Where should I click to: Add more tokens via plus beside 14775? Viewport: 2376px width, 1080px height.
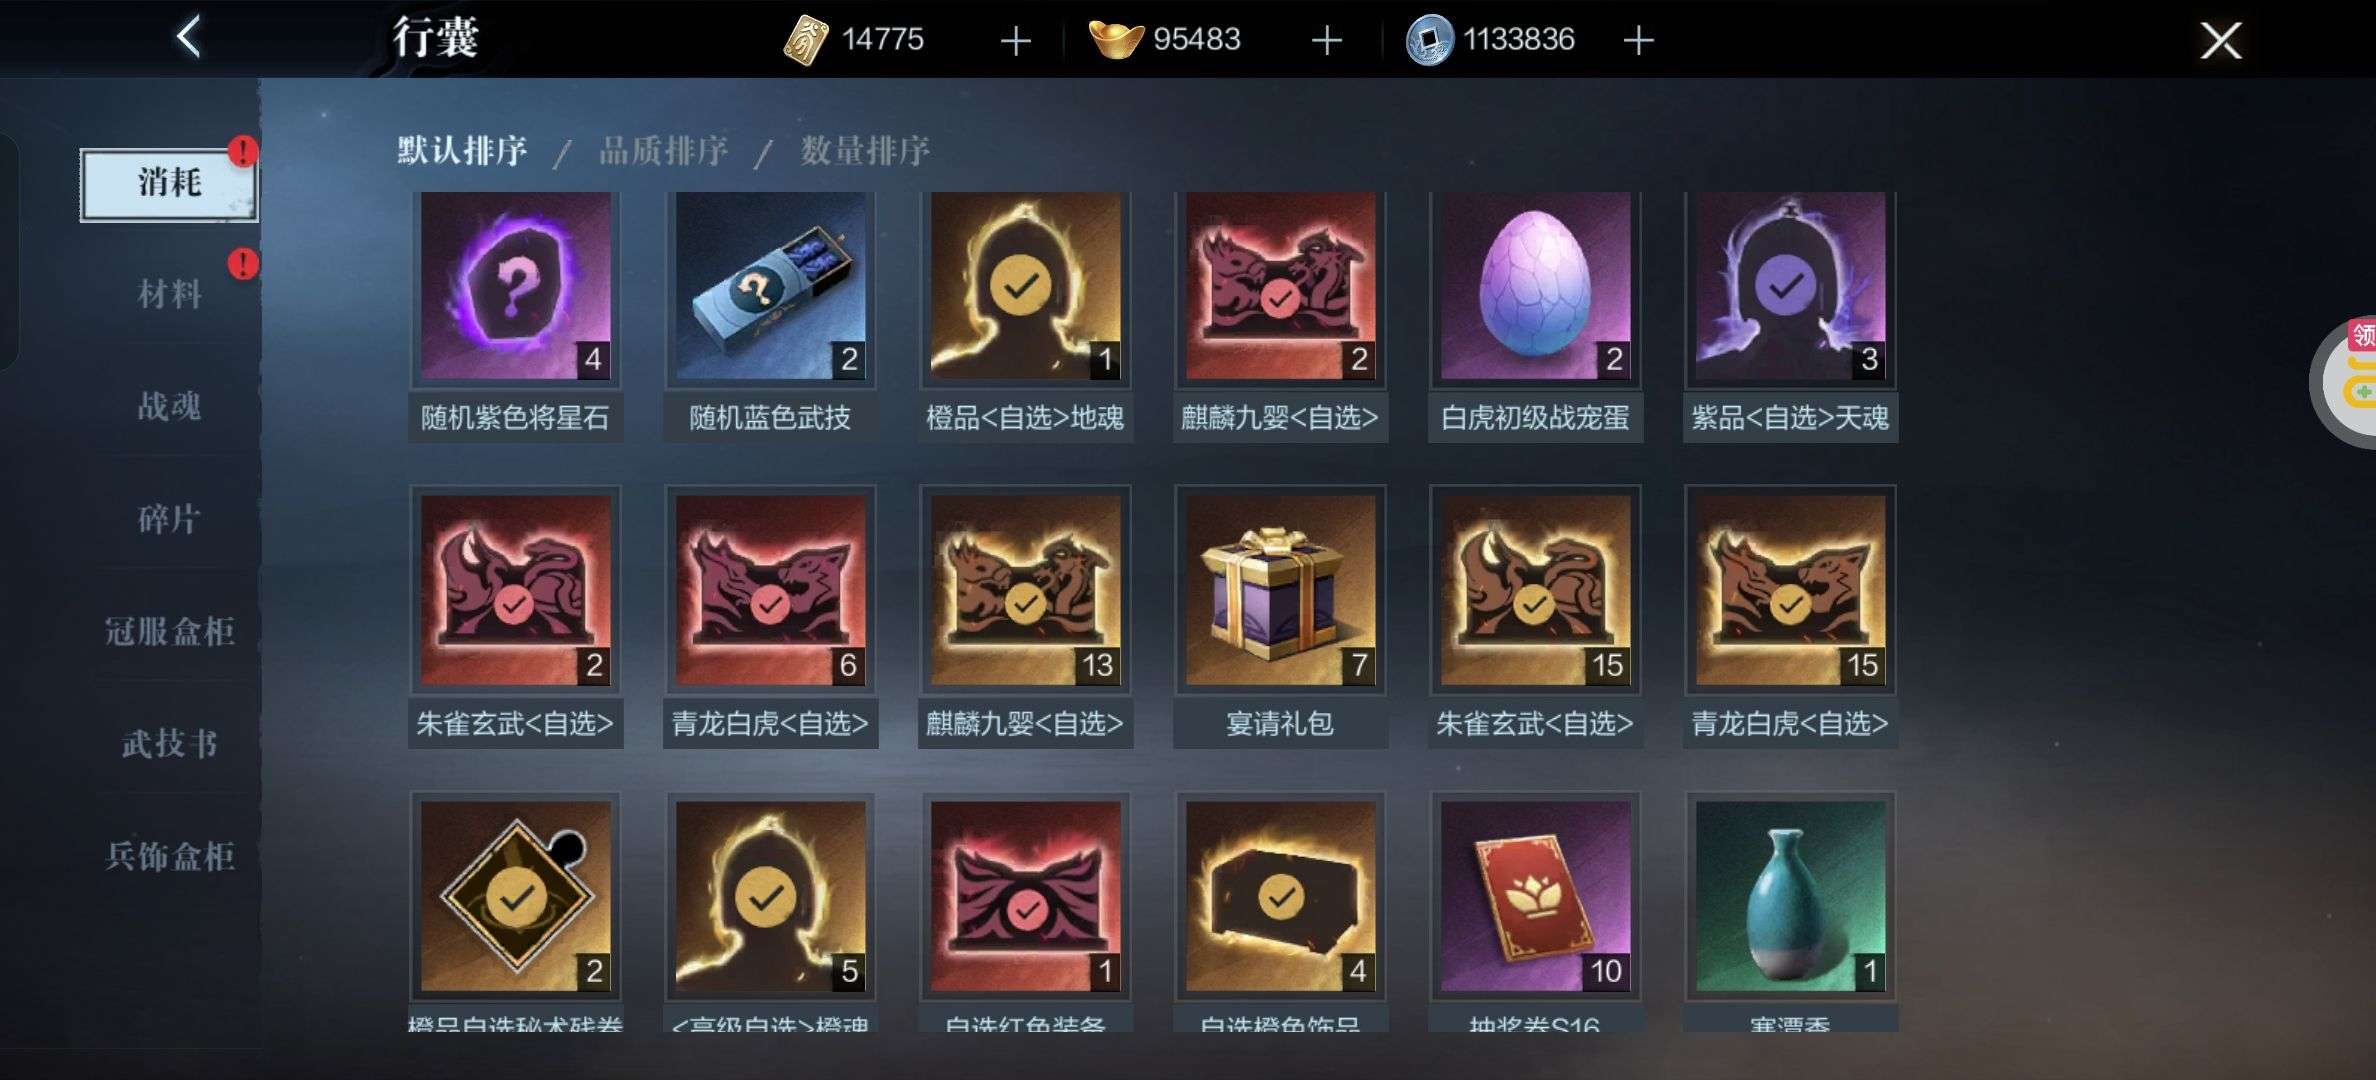click(x=1015, y=41)
